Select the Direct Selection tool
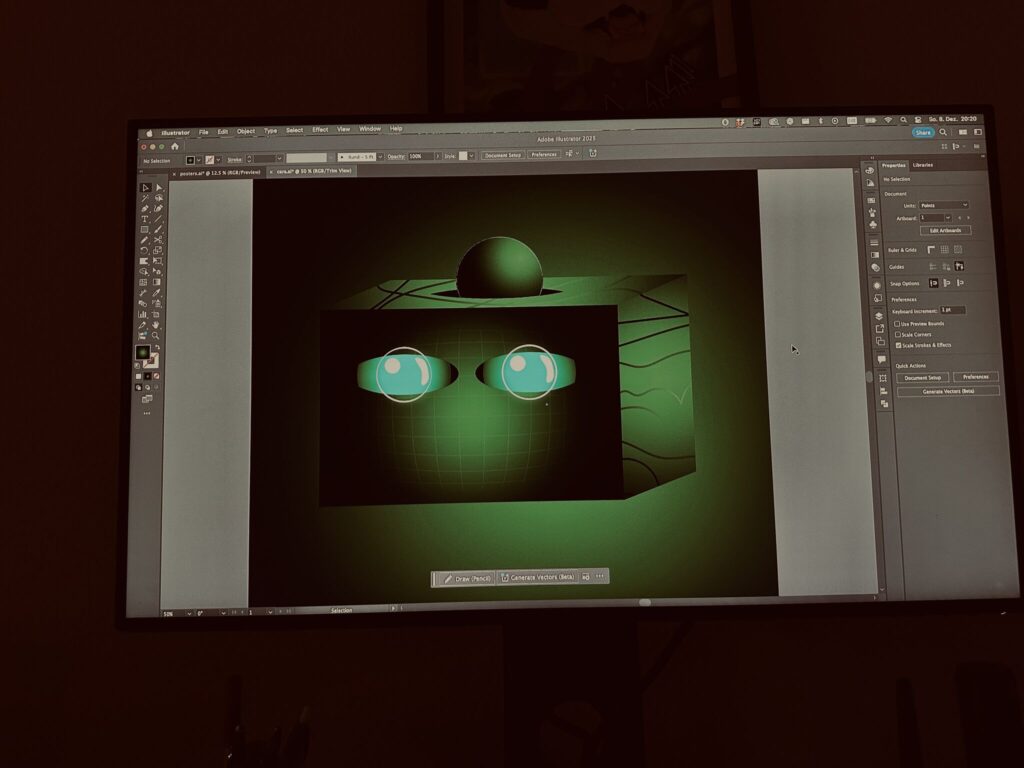1024x768 pixels. [x=158, y=188]
